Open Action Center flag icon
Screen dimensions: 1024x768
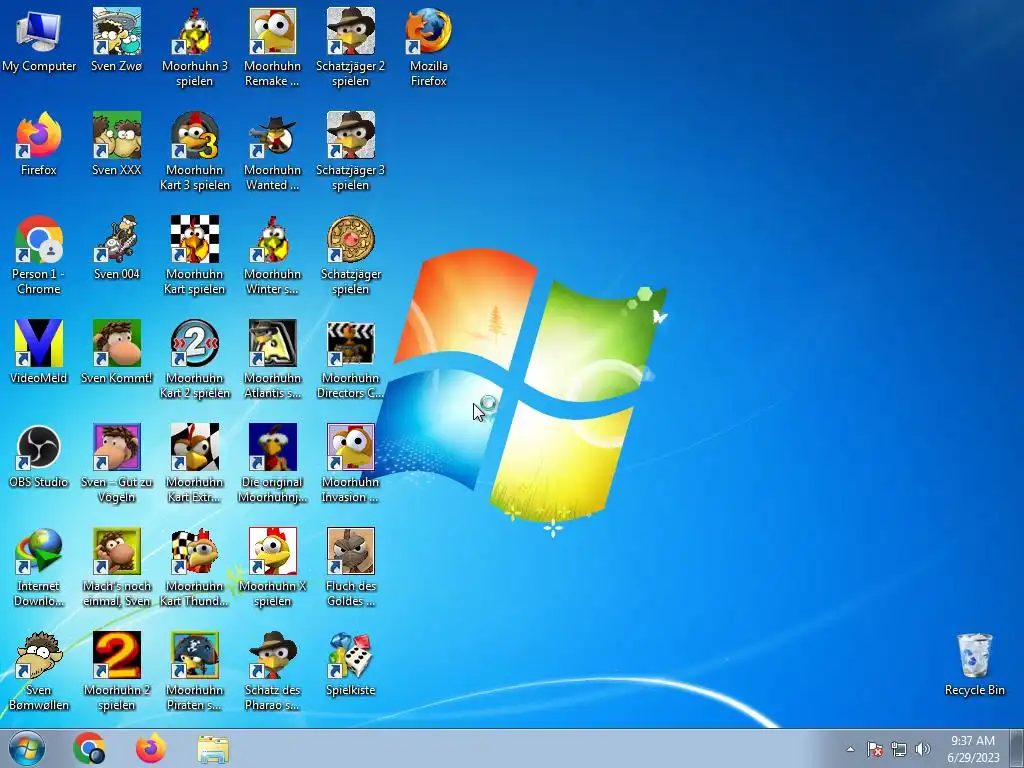click(875, 749)
